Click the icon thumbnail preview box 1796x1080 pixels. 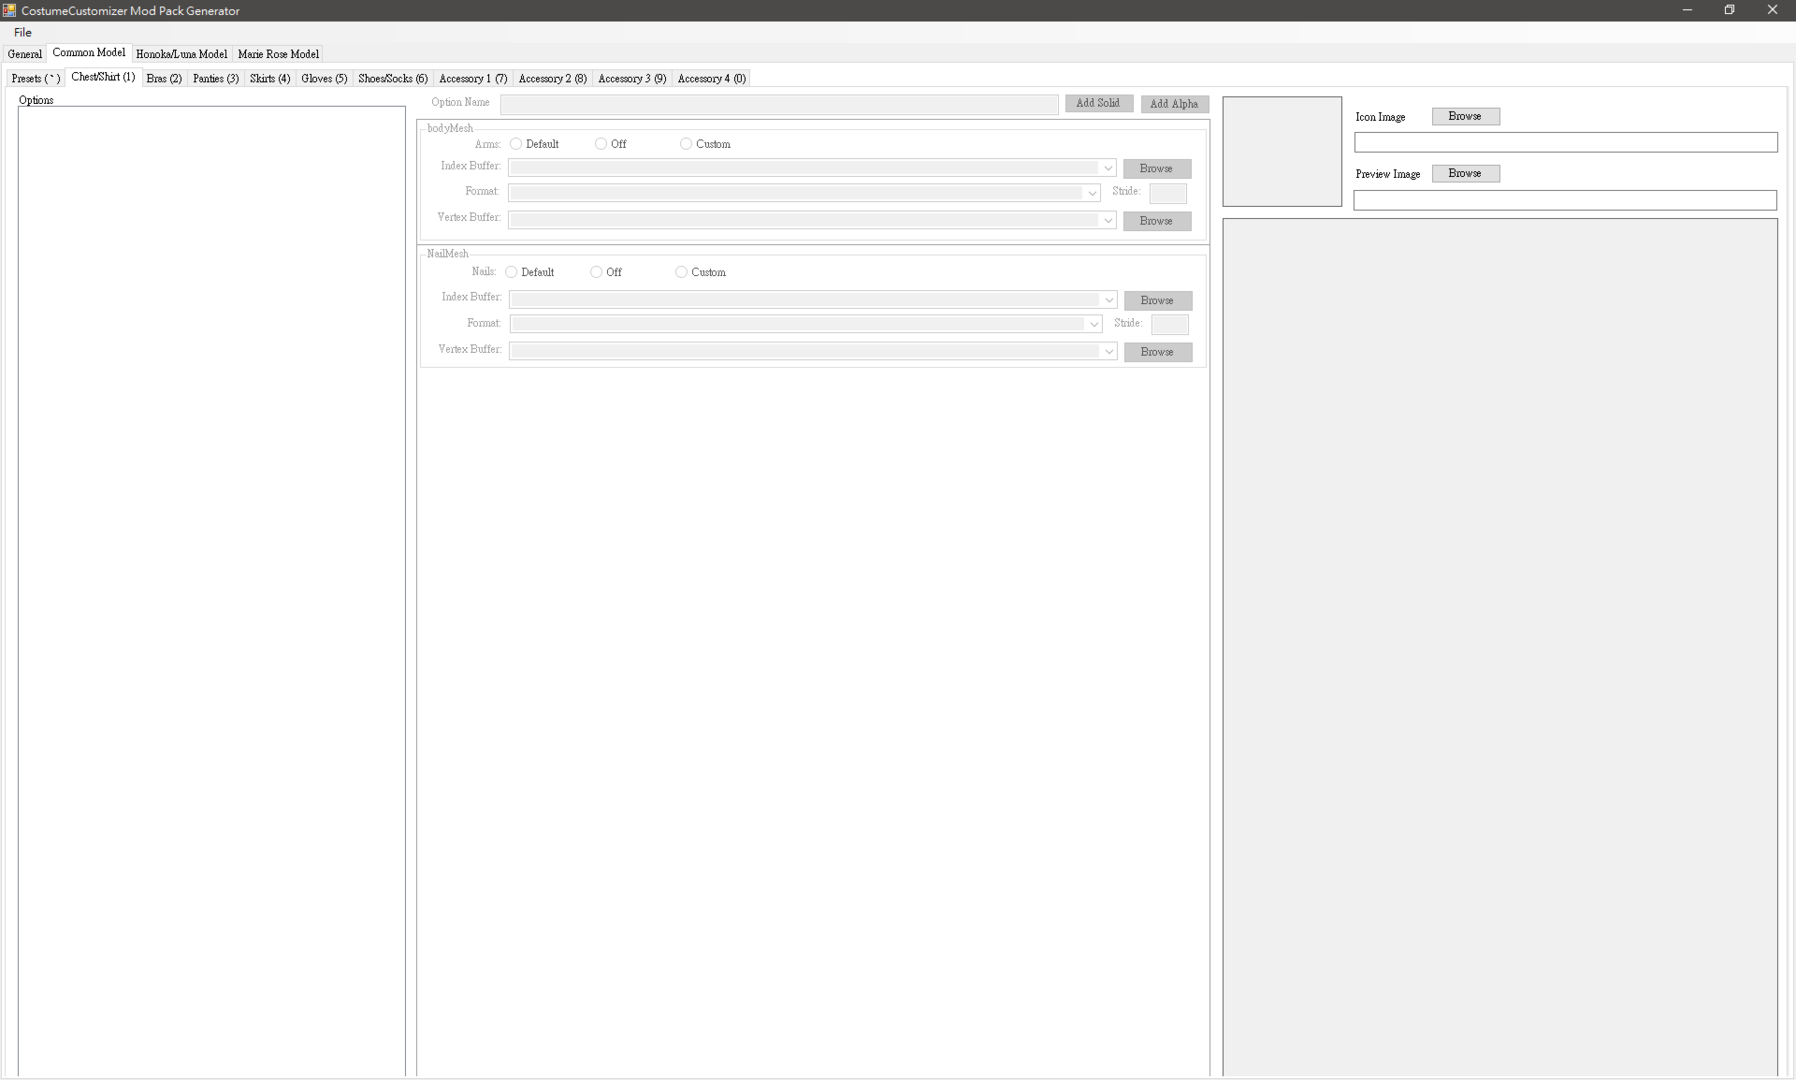(x=1282, y=152)
